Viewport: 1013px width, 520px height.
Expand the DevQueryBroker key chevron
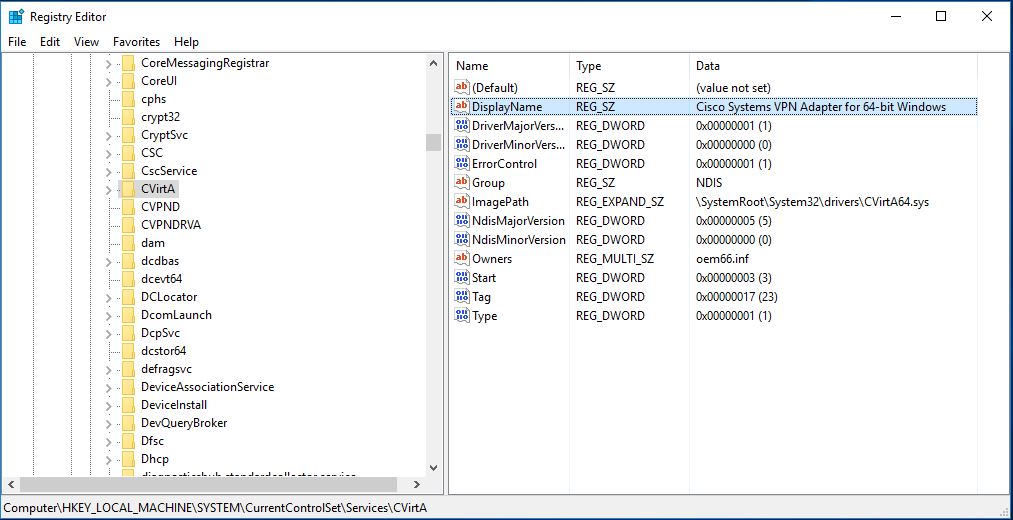pos(109,423)
